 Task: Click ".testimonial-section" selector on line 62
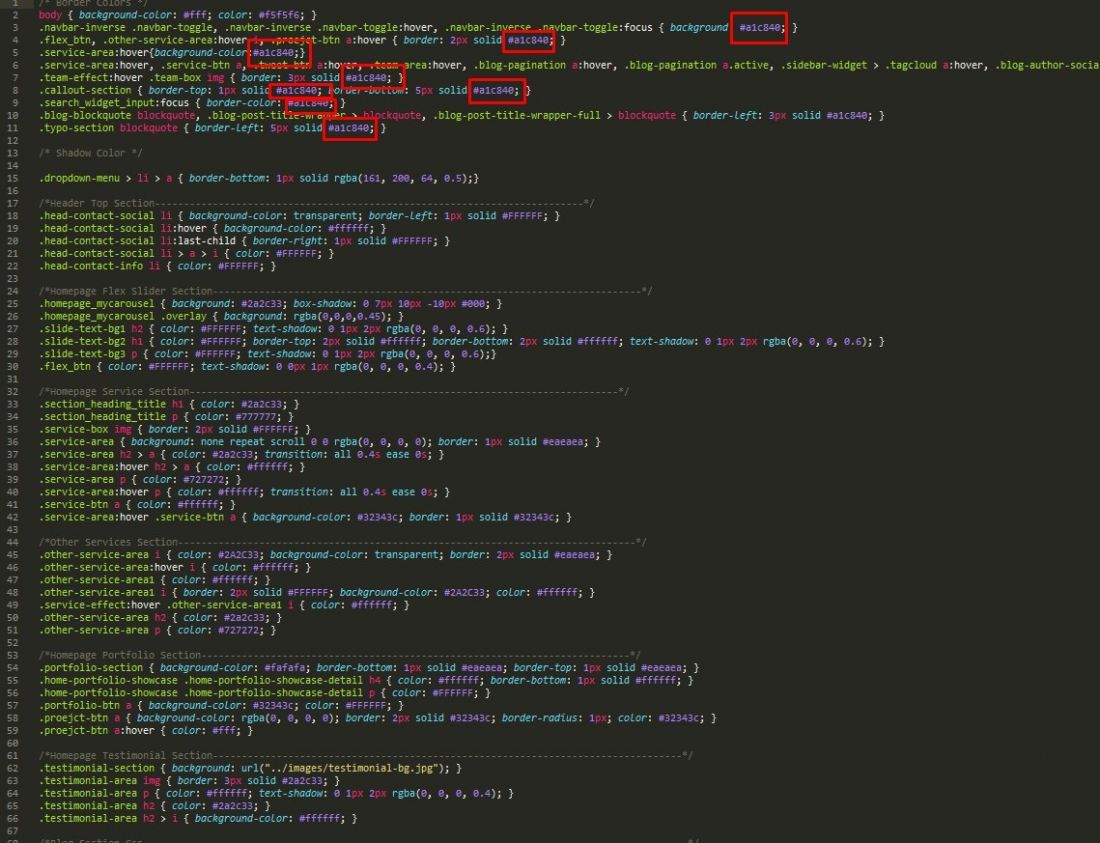click(96, 769)
